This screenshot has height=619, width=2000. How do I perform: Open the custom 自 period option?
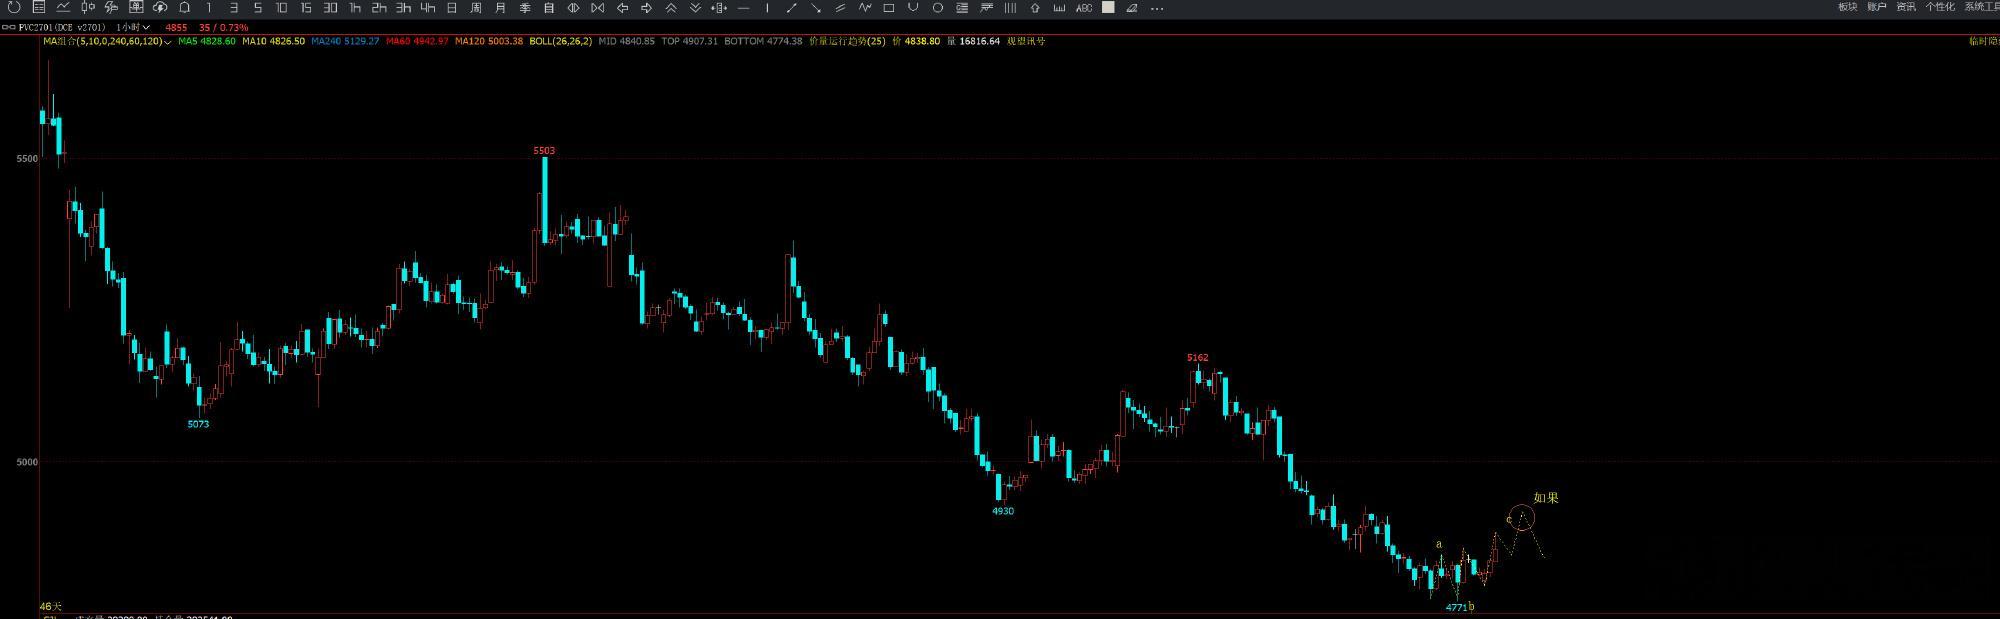click(549, 7)
